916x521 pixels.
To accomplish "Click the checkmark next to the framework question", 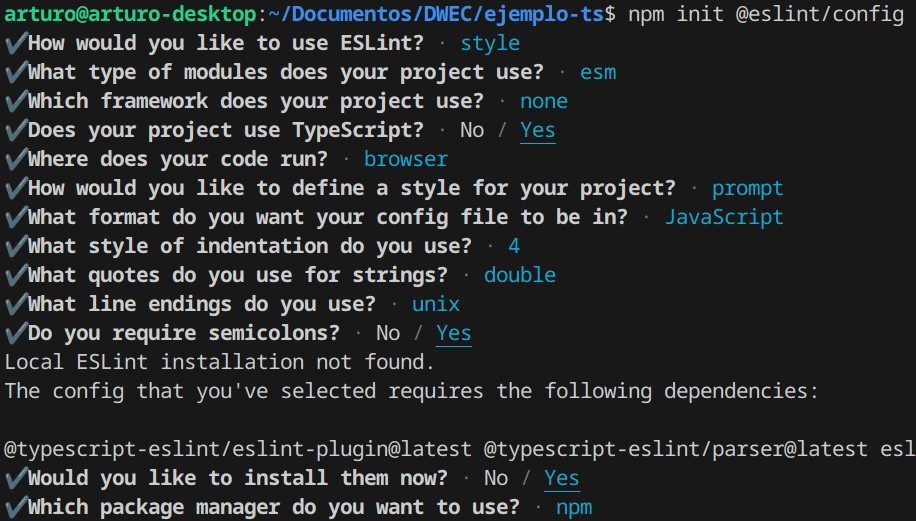I will tap(15, 101).
